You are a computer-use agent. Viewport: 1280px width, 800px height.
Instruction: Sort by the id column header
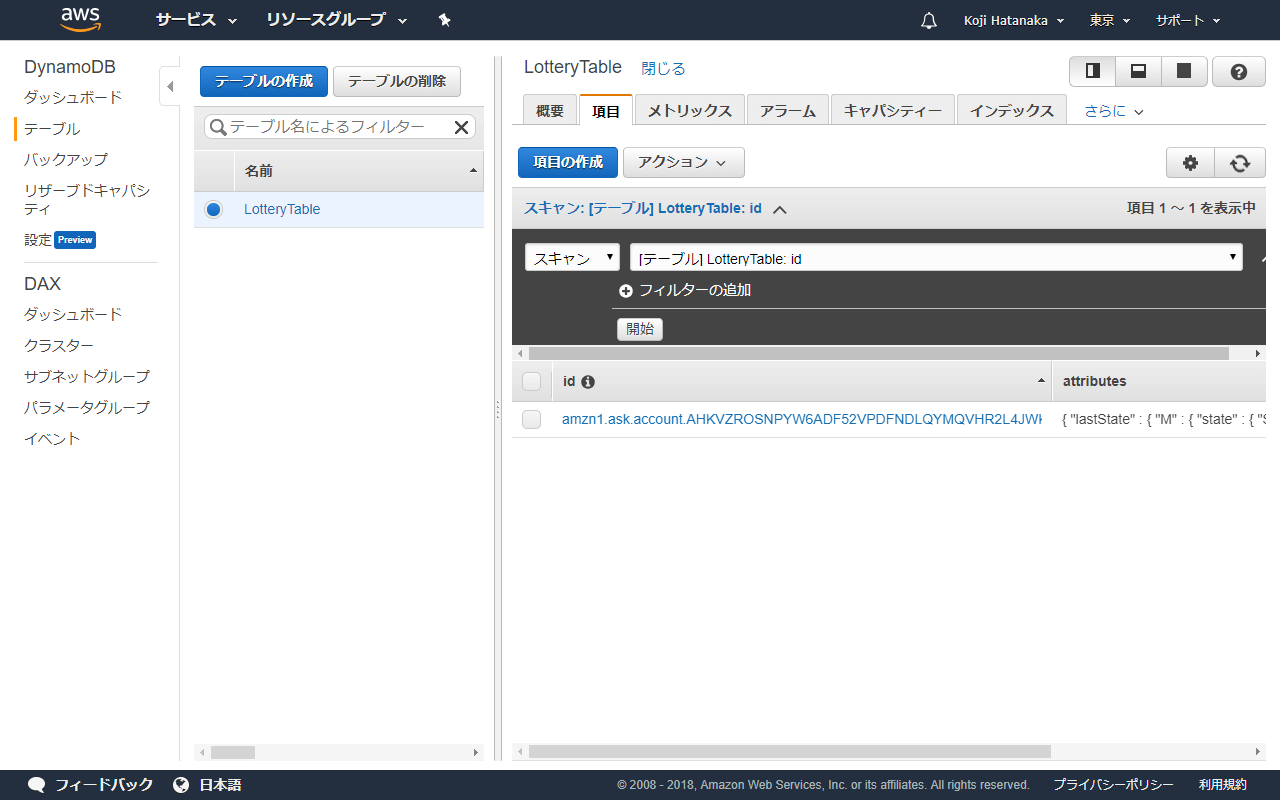[x=801, y=381]
